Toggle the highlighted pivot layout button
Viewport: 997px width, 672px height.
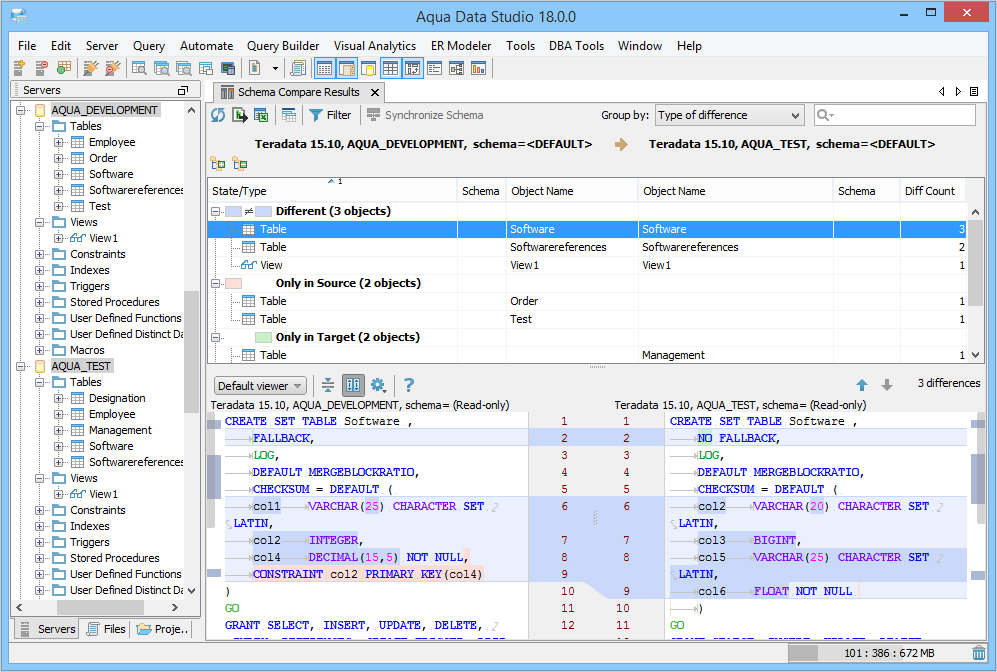pyautogui.click(x=413, y=68)
